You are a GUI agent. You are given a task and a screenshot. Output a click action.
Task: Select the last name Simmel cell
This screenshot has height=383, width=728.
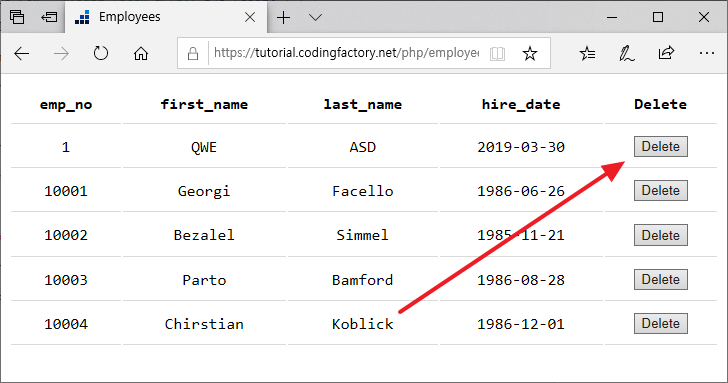[x=363, y=235]
